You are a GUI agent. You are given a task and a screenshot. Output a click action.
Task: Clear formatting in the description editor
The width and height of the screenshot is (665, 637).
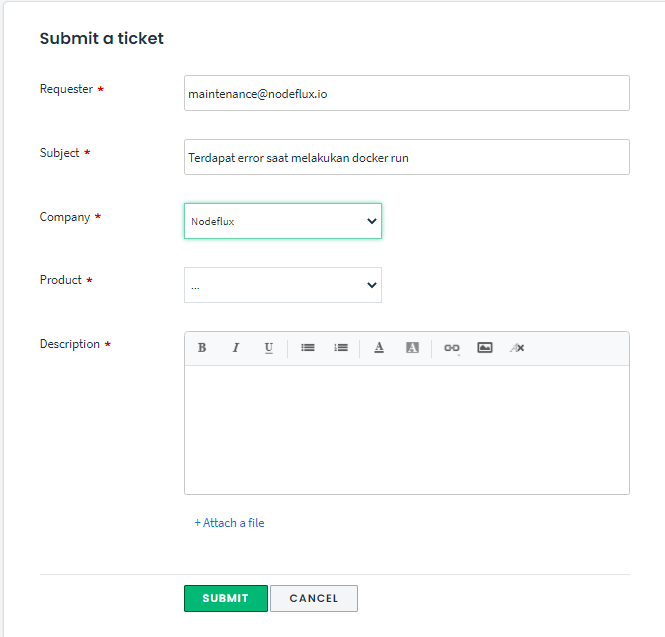[517, 348]
